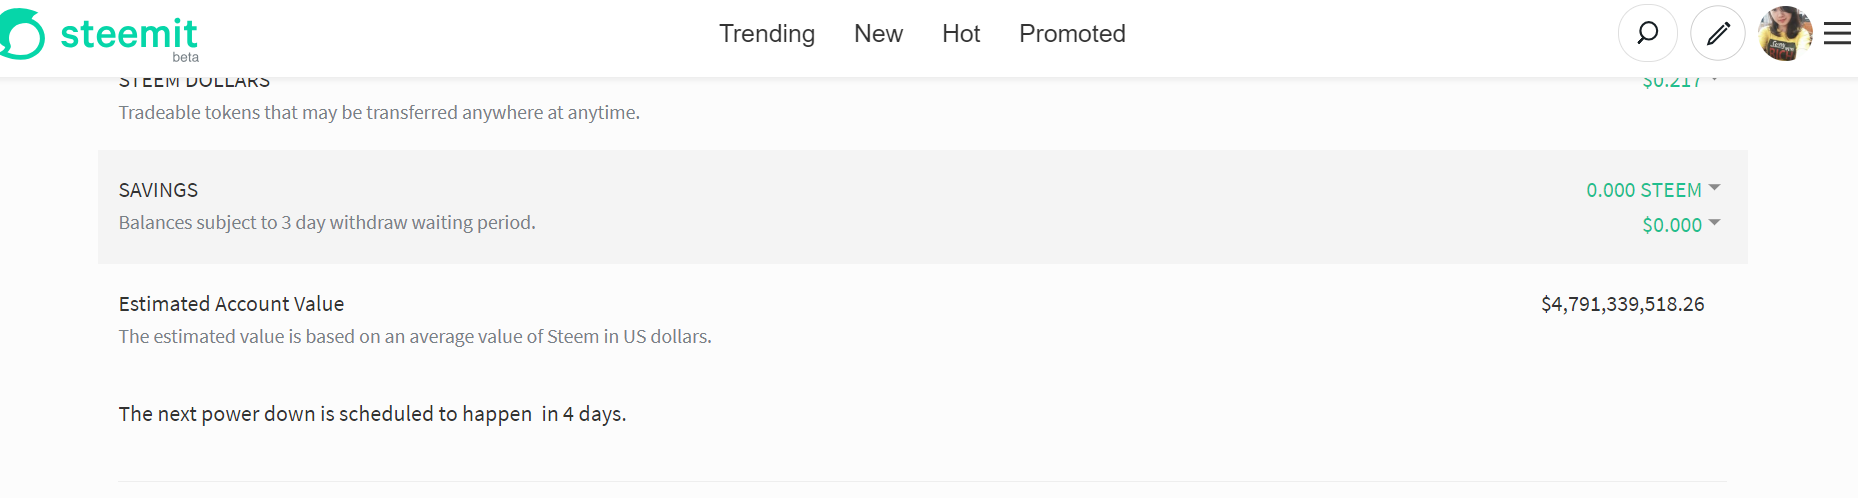This screenshot has height=498, width=1858.
Task: Go to the Trending tab
Action: tap(767, 34)
